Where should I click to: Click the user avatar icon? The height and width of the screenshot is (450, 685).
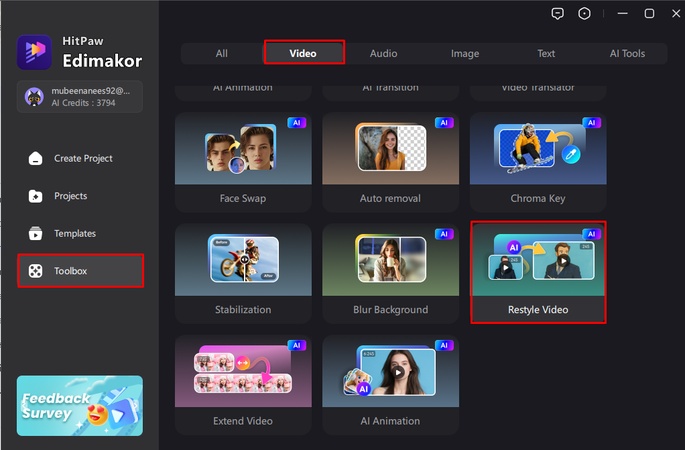coord(34,97)
